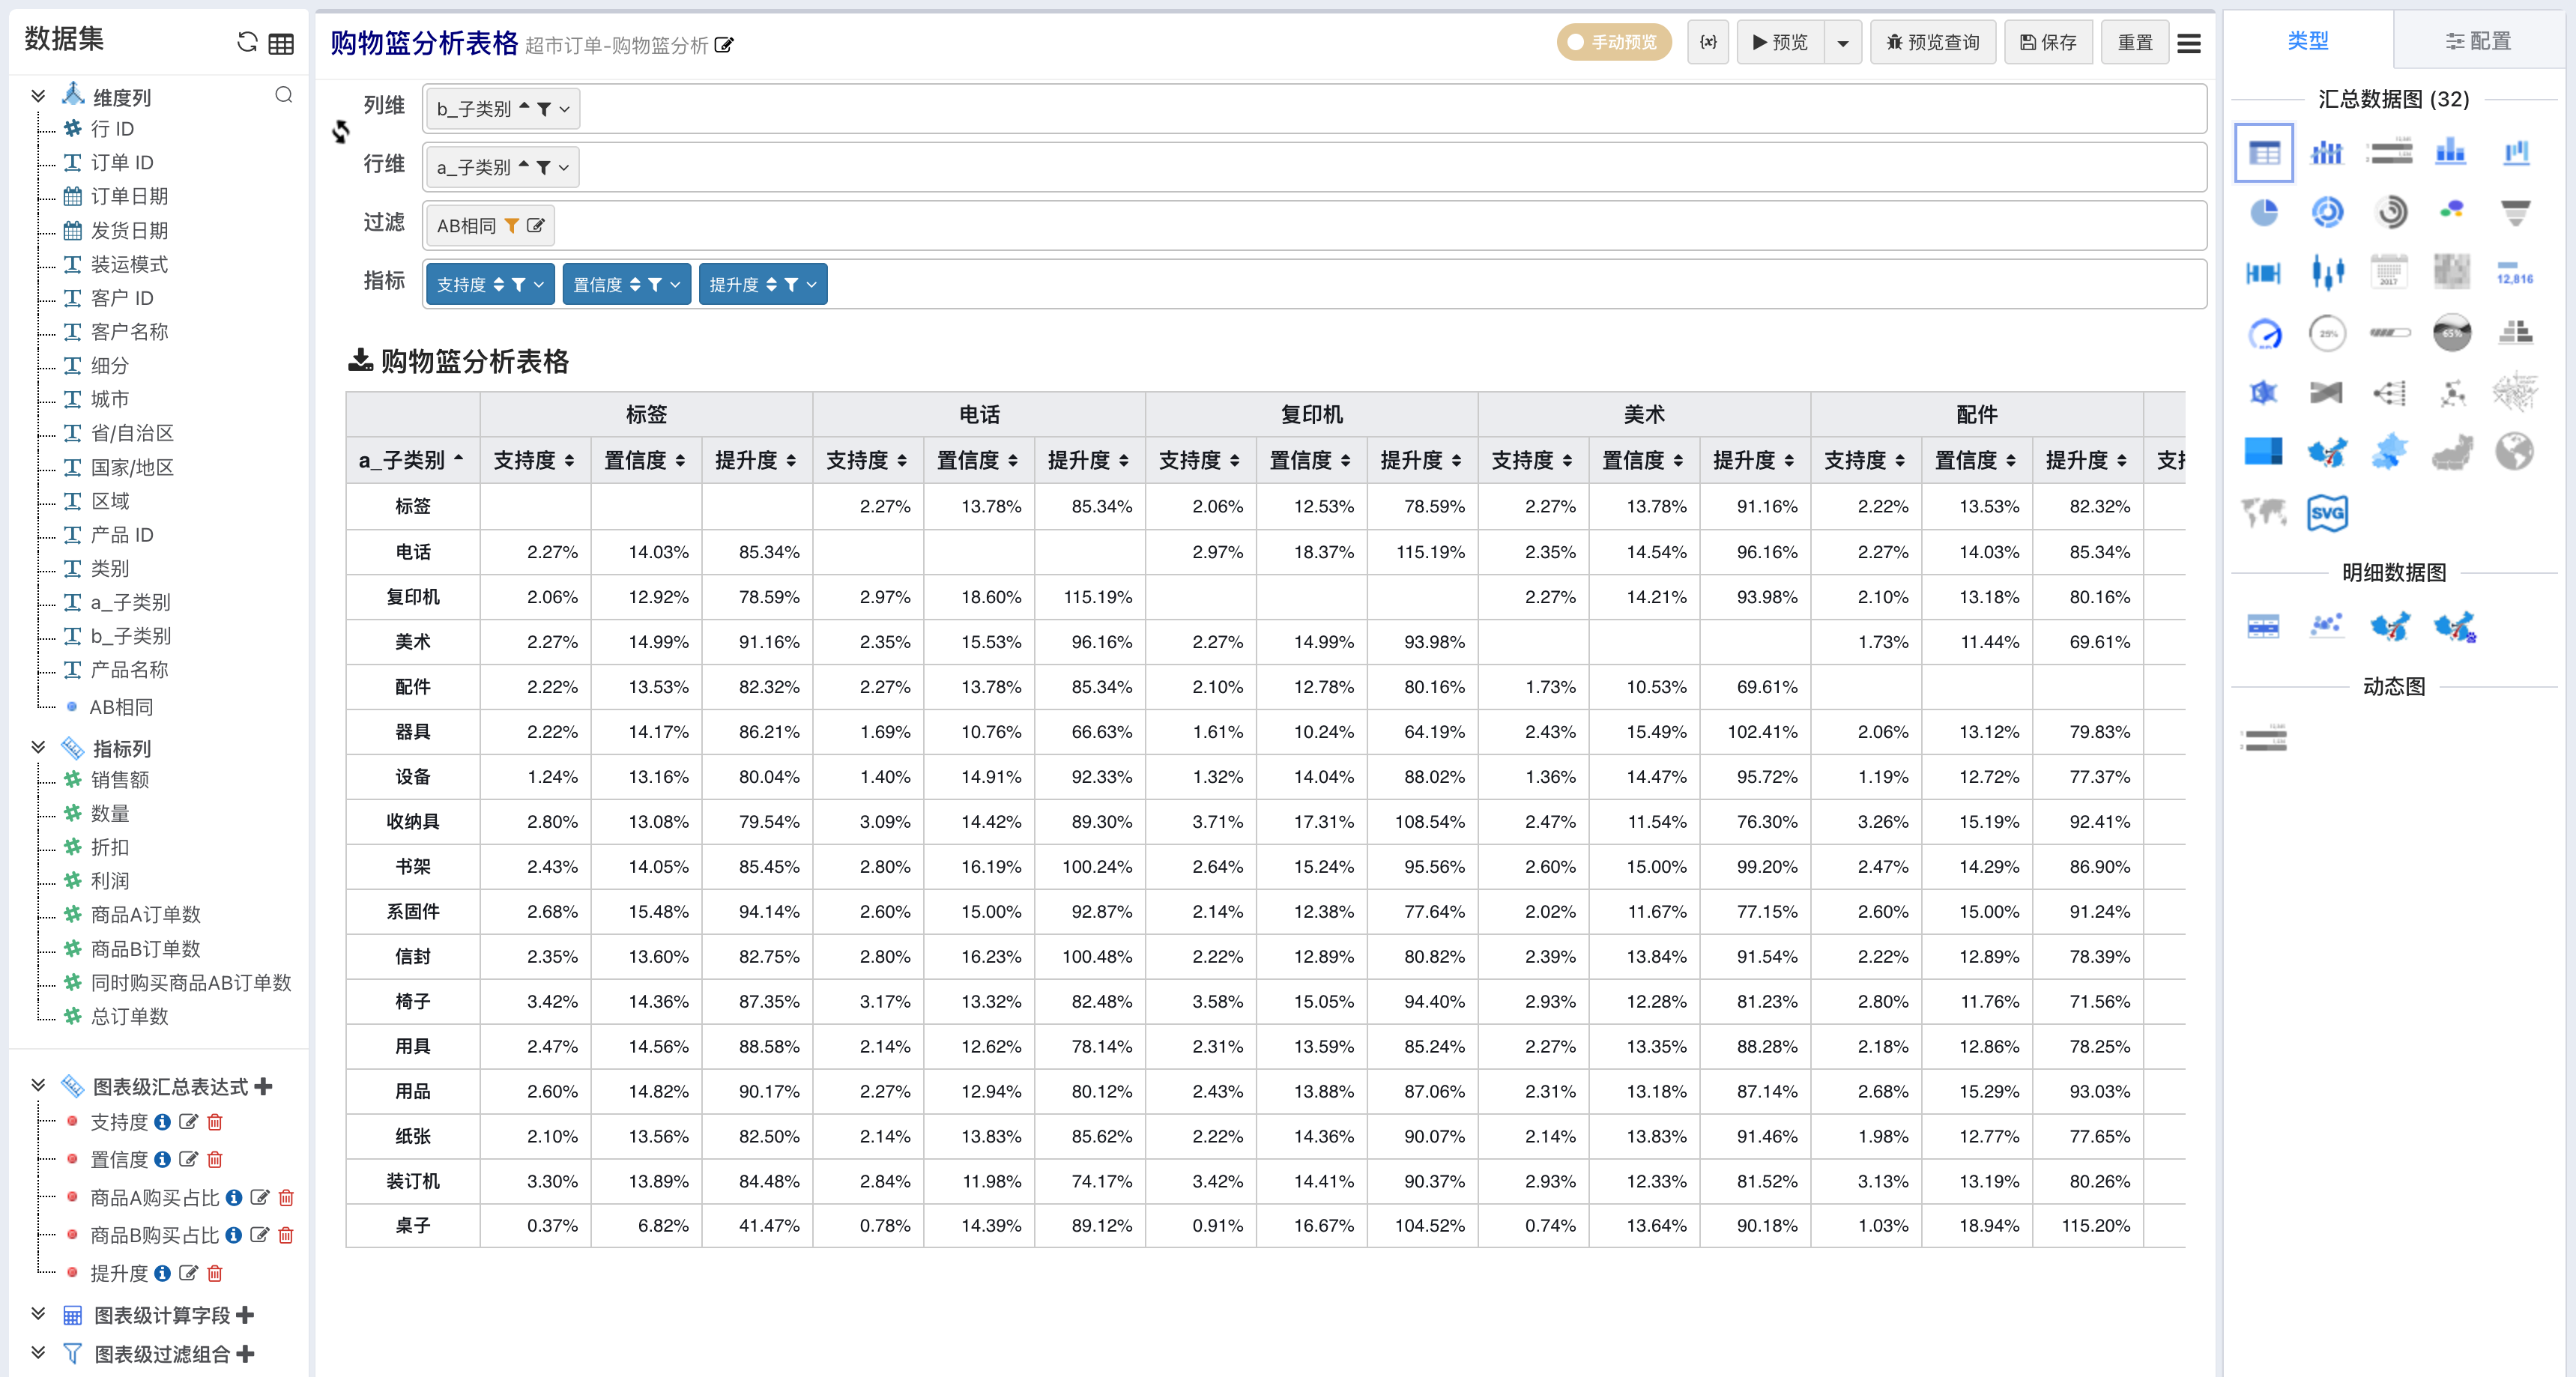This screenshot has height=1377, width=2576.
Task: Select the 销售额 metric field
Action: [119, 779]
